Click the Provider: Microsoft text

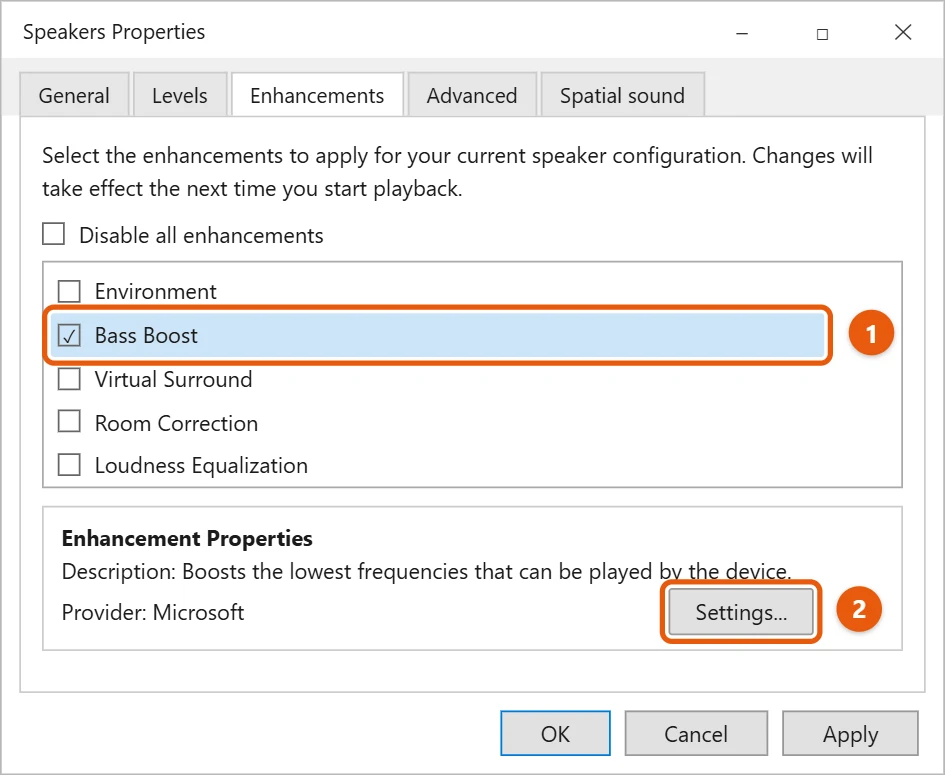click(153, 612)
